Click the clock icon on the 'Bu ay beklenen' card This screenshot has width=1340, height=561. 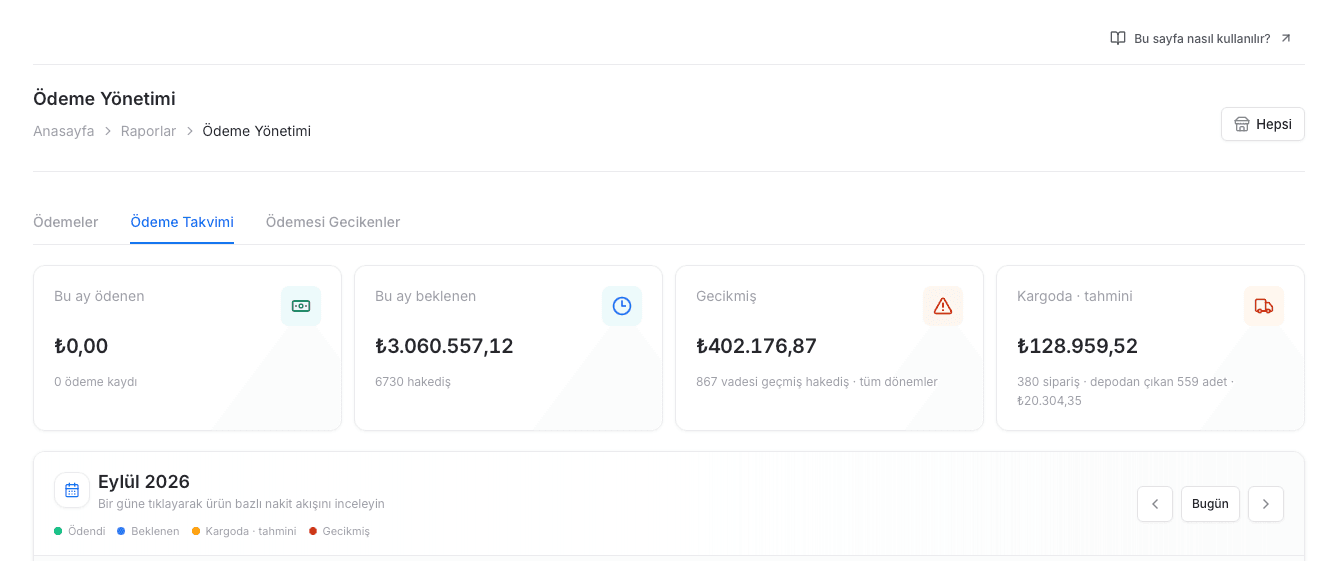[622, 306]
